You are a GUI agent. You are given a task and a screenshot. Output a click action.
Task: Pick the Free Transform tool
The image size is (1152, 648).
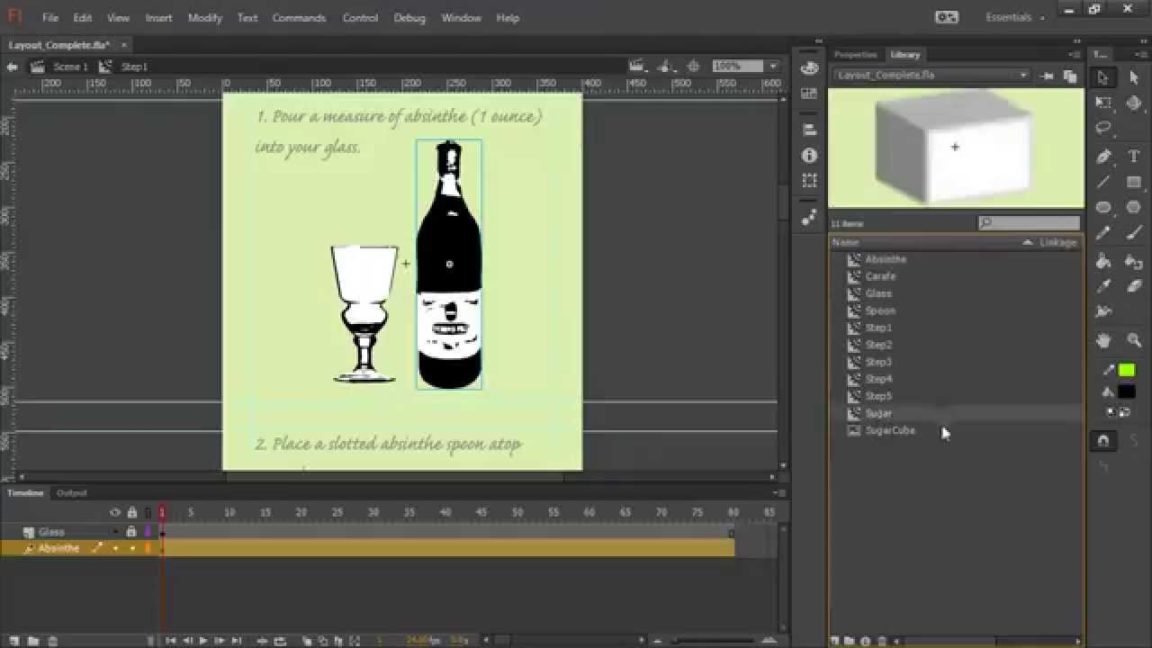(1105, 102)
